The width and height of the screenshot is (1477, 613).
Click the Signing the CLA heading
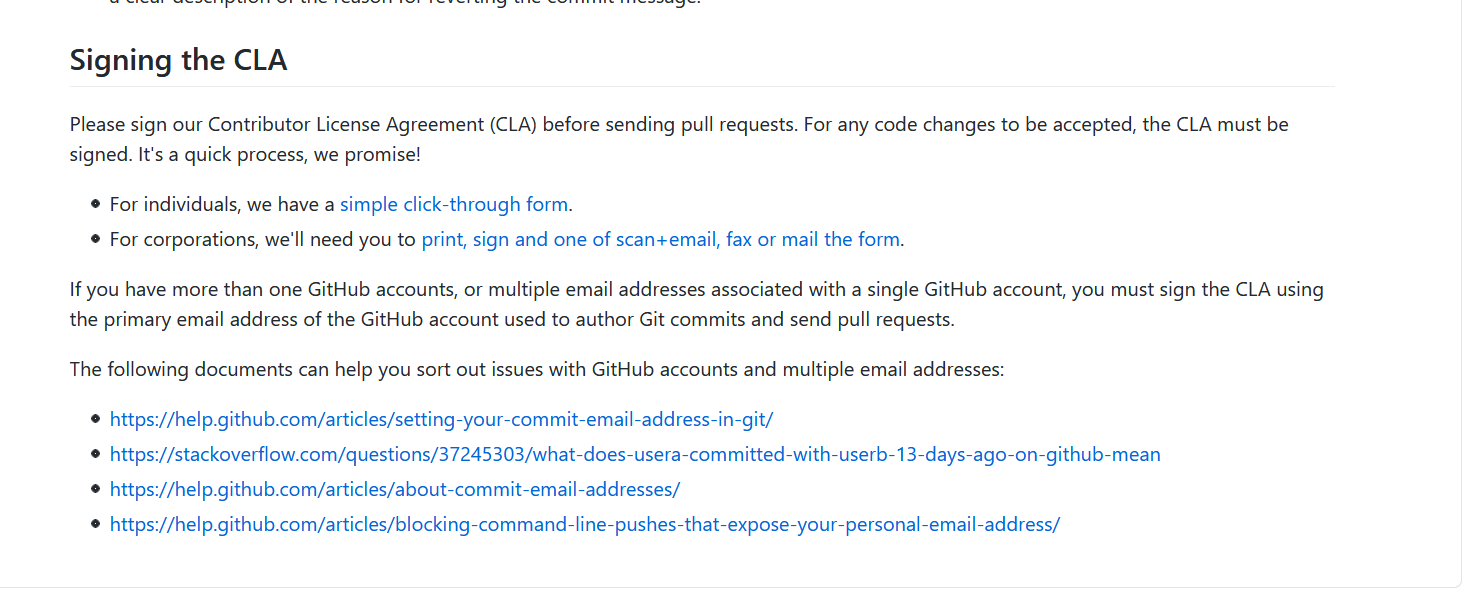pyautogui.click(x=178, y=60)
